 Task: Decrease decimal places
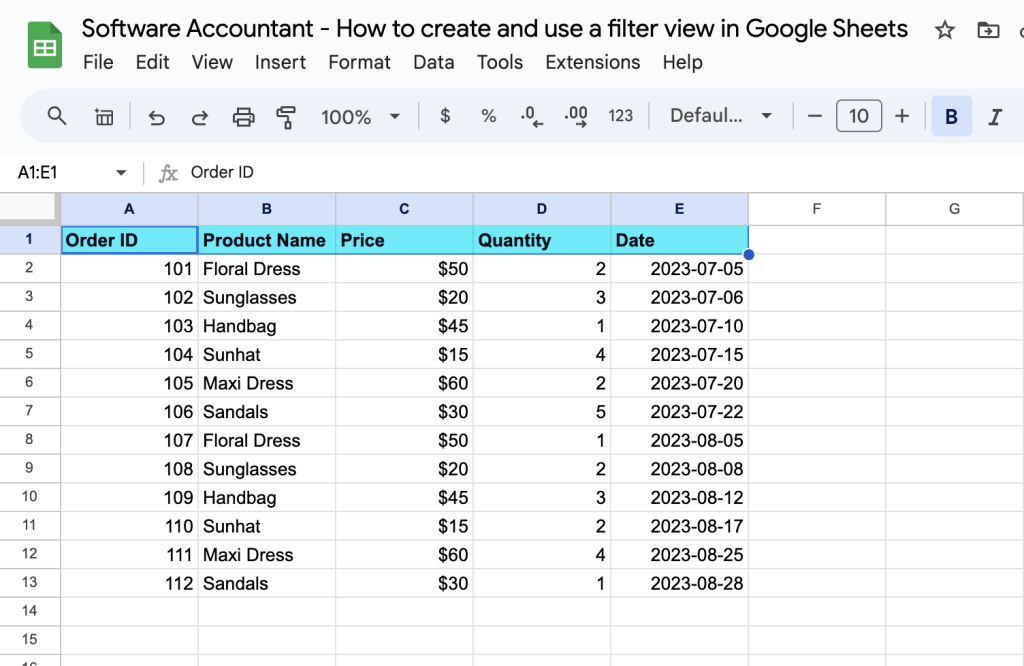531,117
